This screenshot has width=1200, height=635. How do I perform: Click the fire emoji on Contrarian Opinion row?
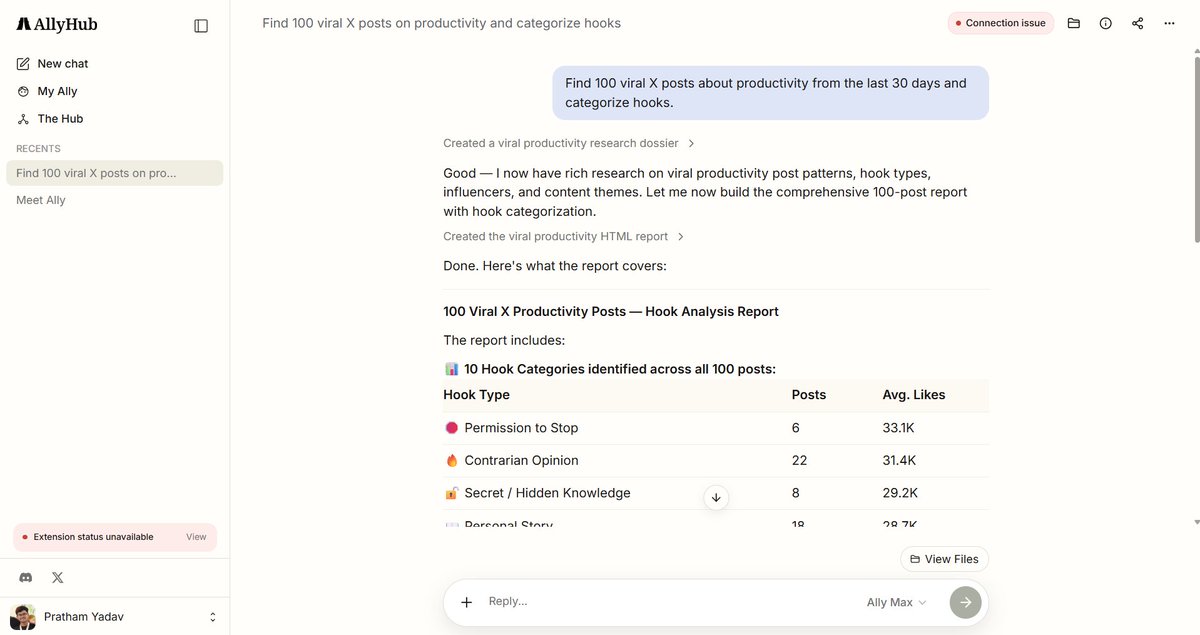[x=452, y=461]
